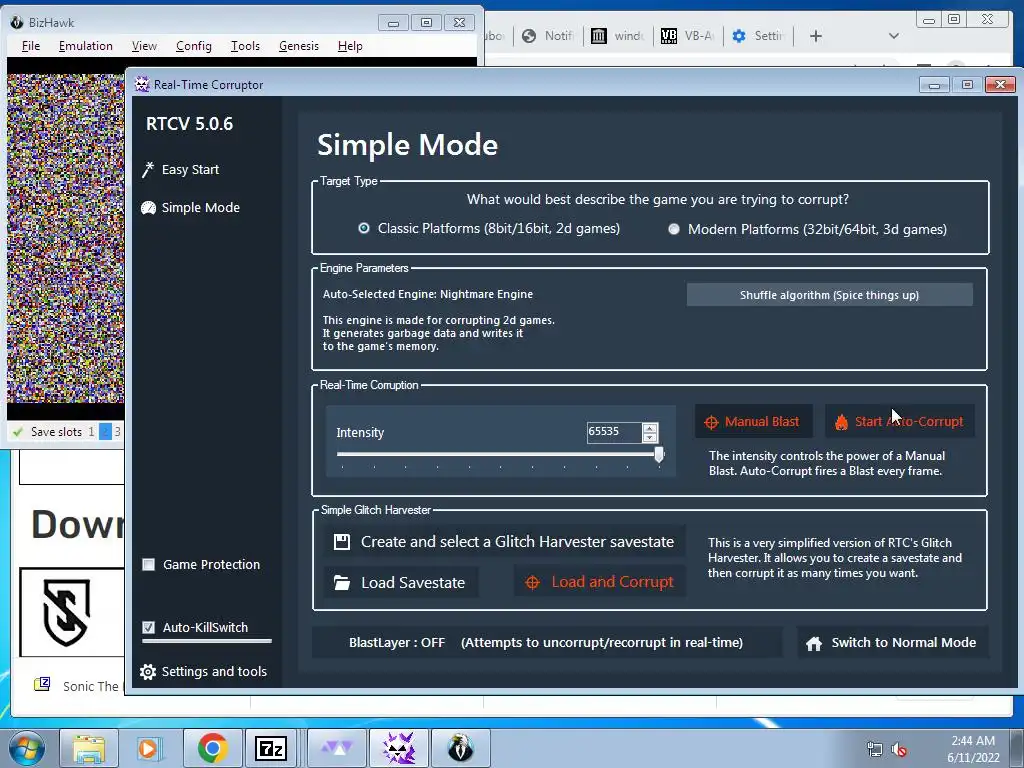Expand the browser tab search chevron

(x=894, y=36)
